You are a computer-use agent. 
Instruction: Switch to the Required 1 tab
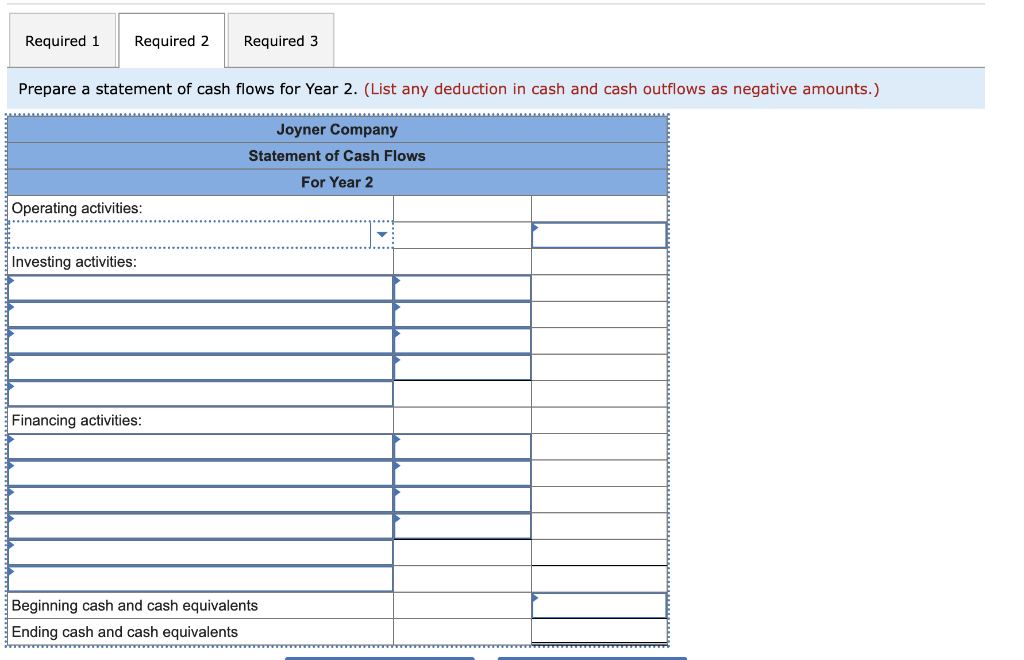[62, 40]
